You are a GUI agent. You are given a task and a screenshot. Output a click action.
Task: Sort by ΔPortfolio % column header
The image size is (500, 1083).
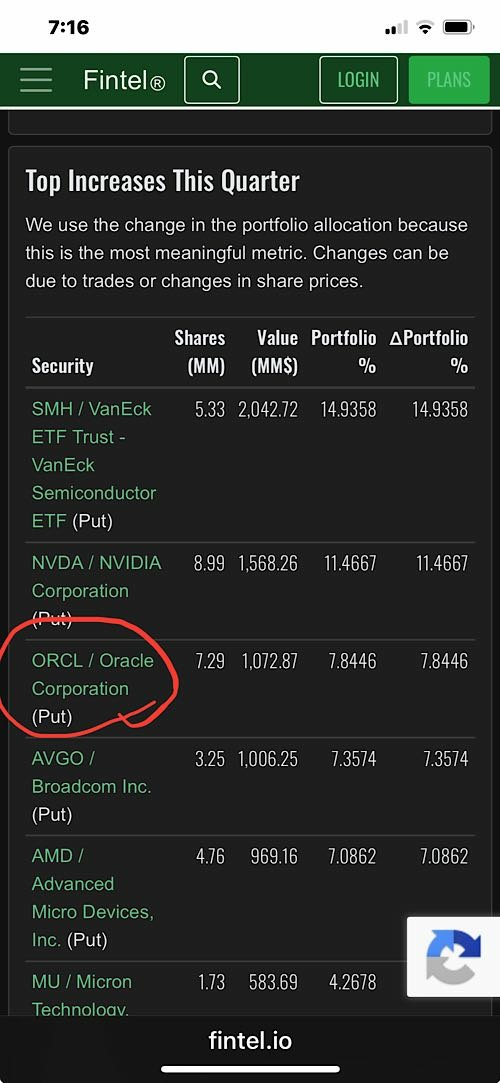tap(429, 352)
